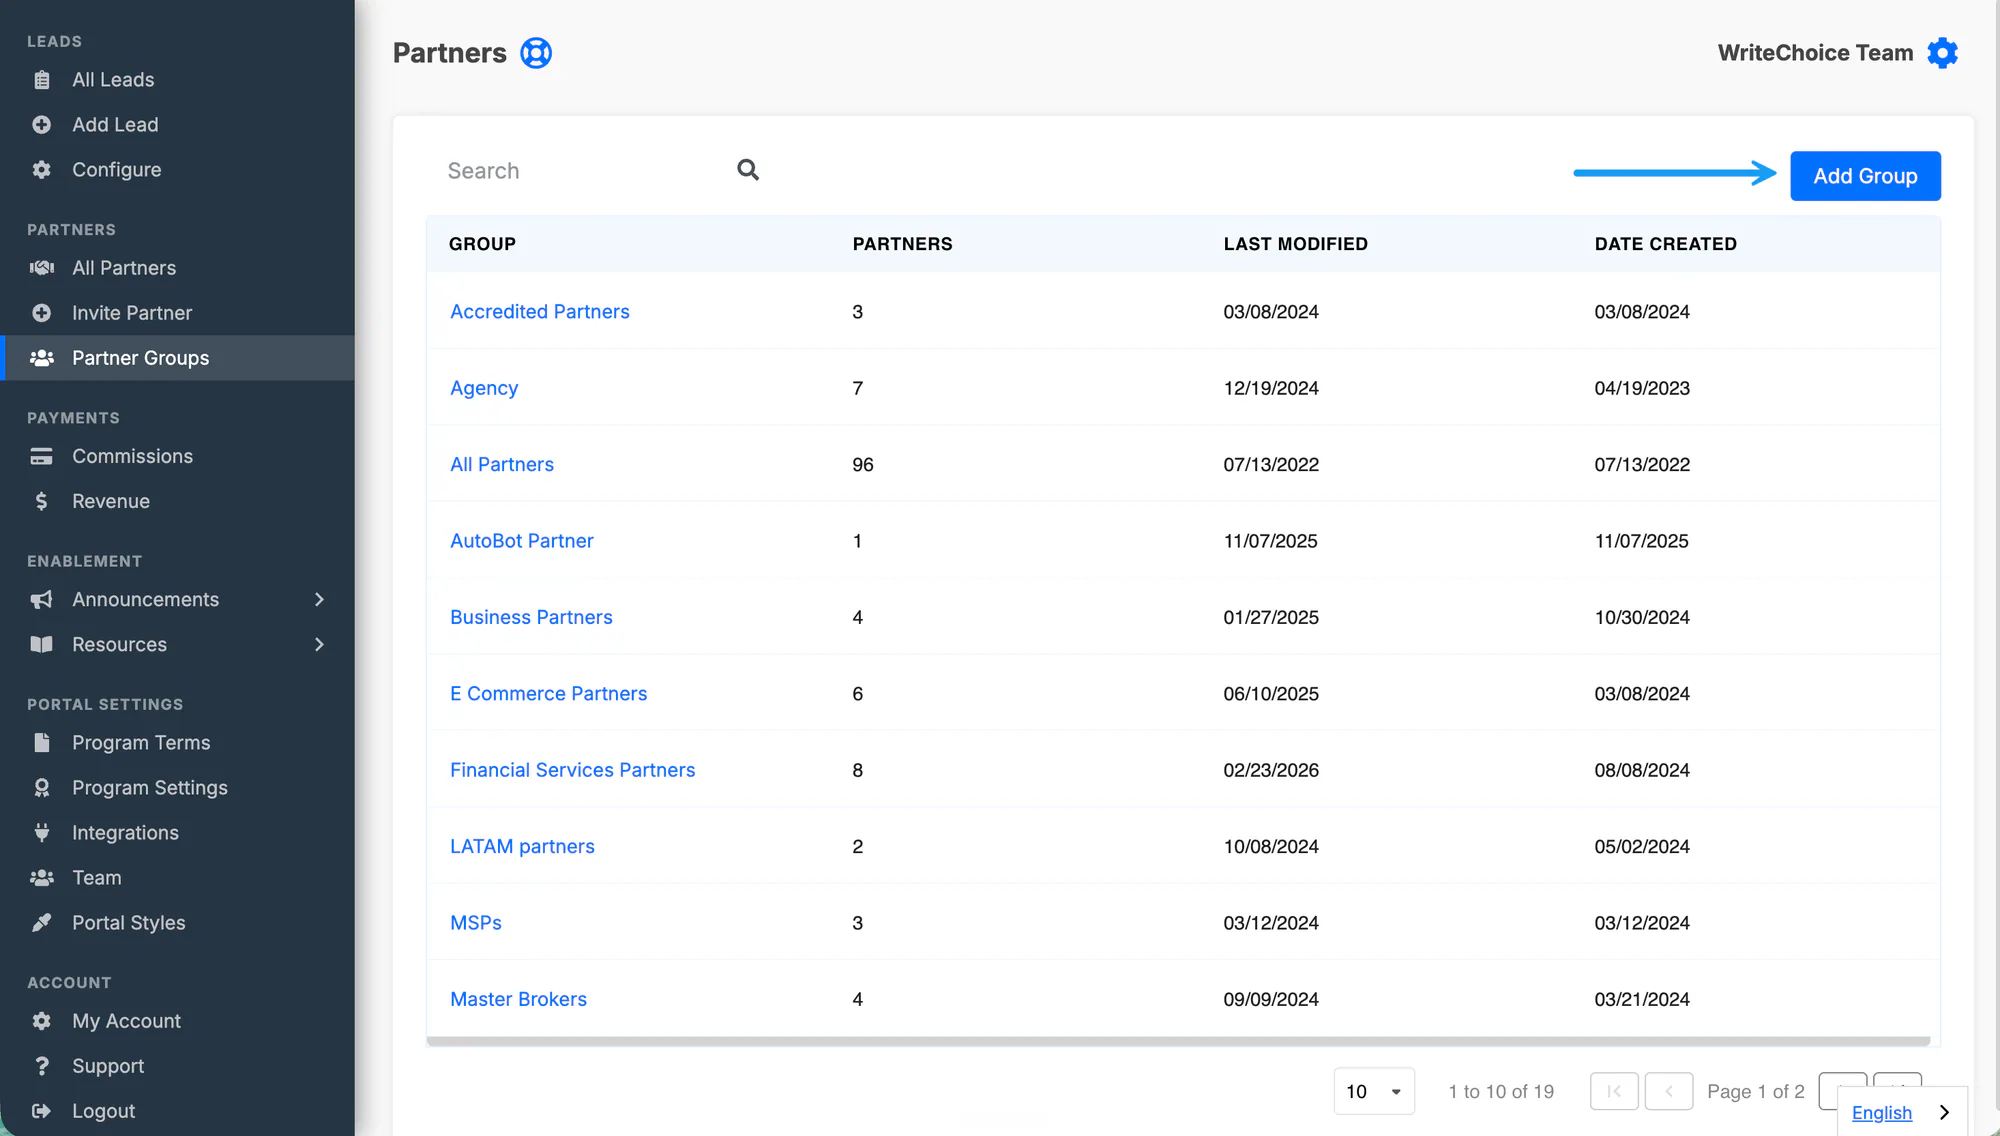The image size is (2000, 1136).
Task: Open Commissions in the sidebar
Action: [x=132, y=456]
